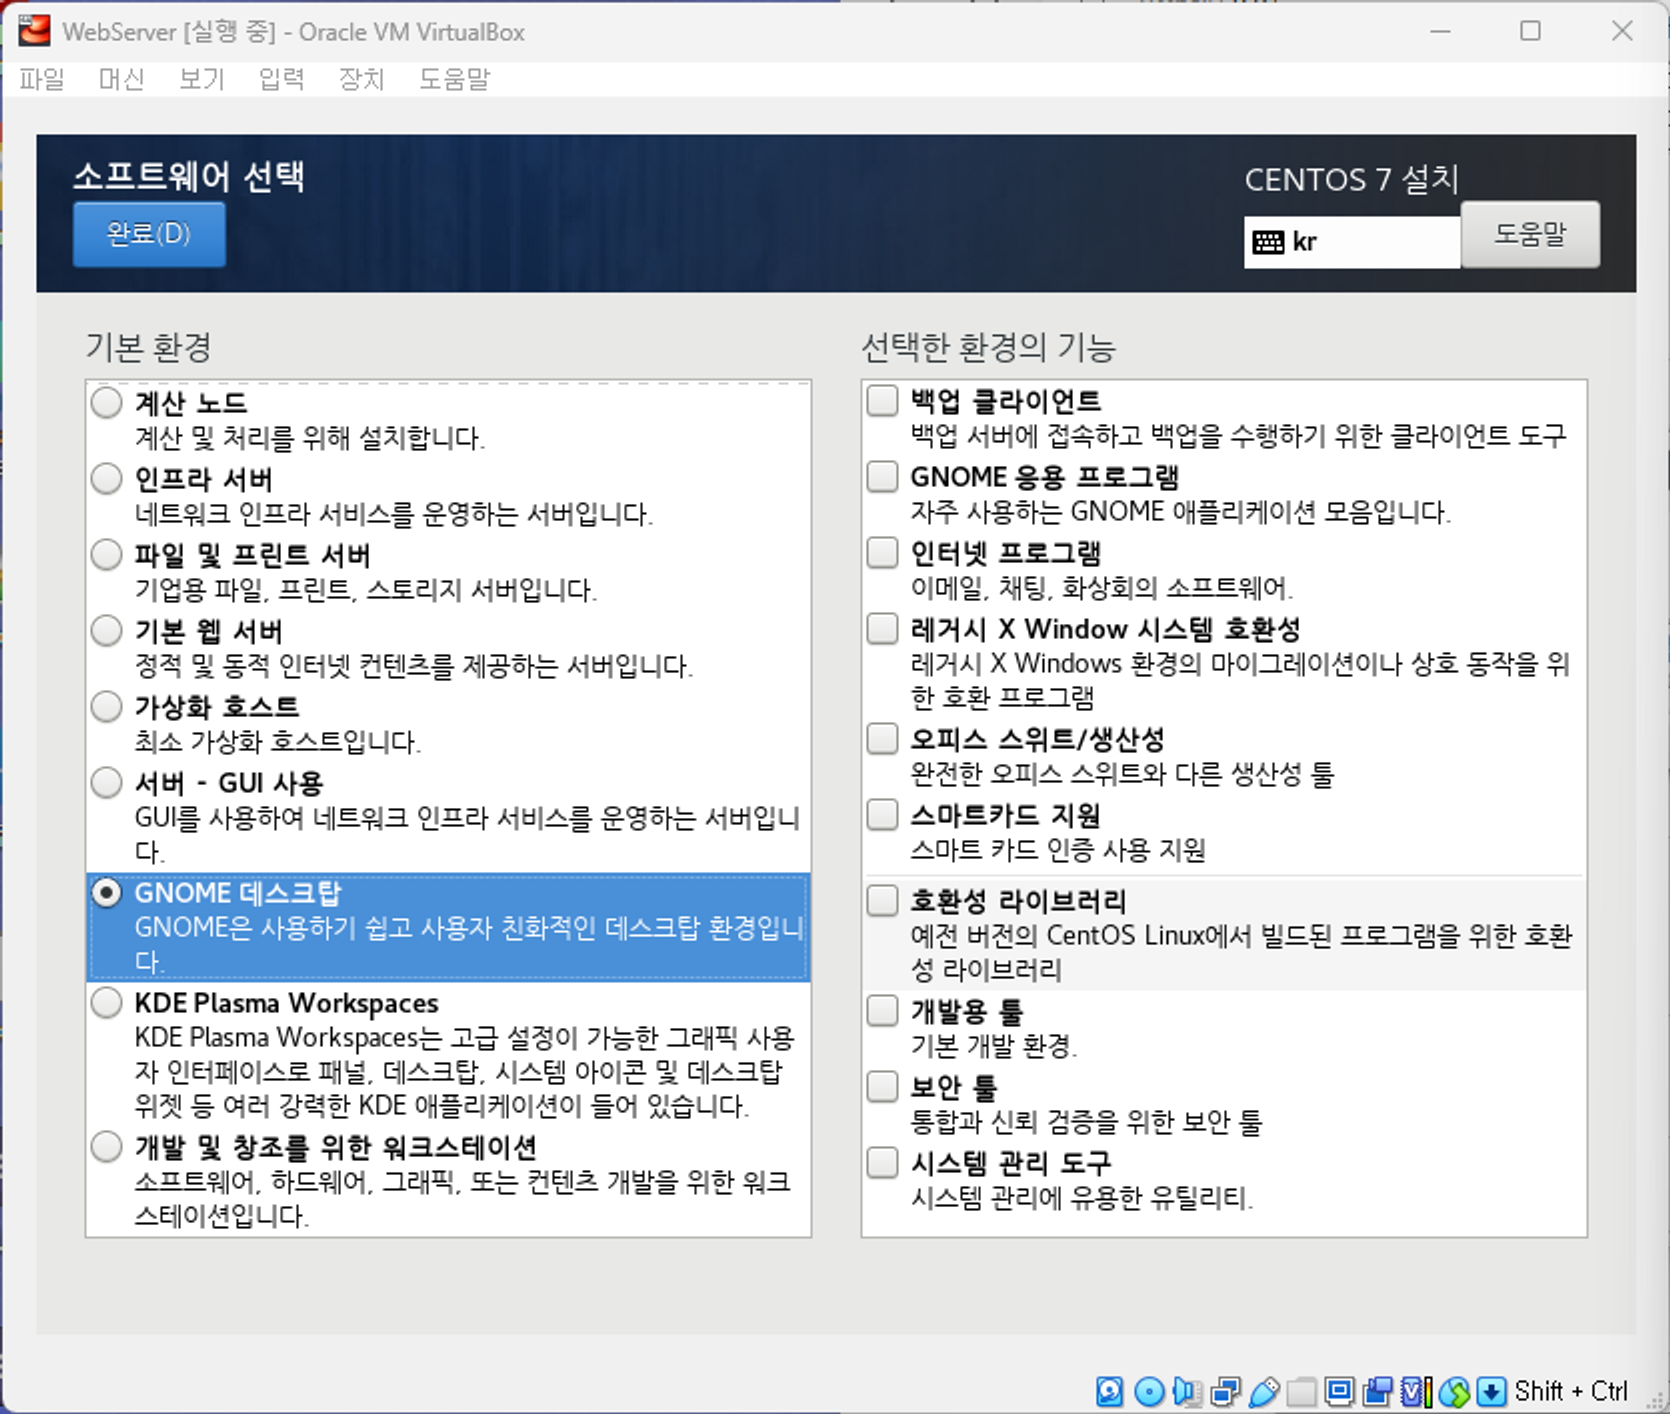Click the recording status icon
Viewport: 1670px width, 1414px height.
pos(1377,1391)
